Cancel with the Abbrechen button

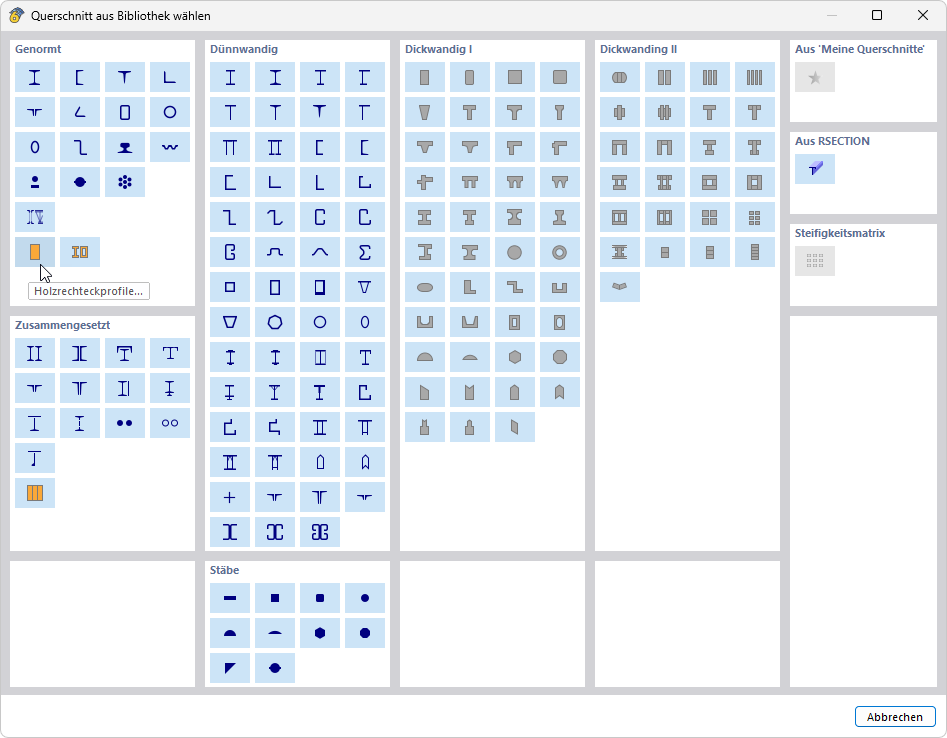tap(895, 717)
